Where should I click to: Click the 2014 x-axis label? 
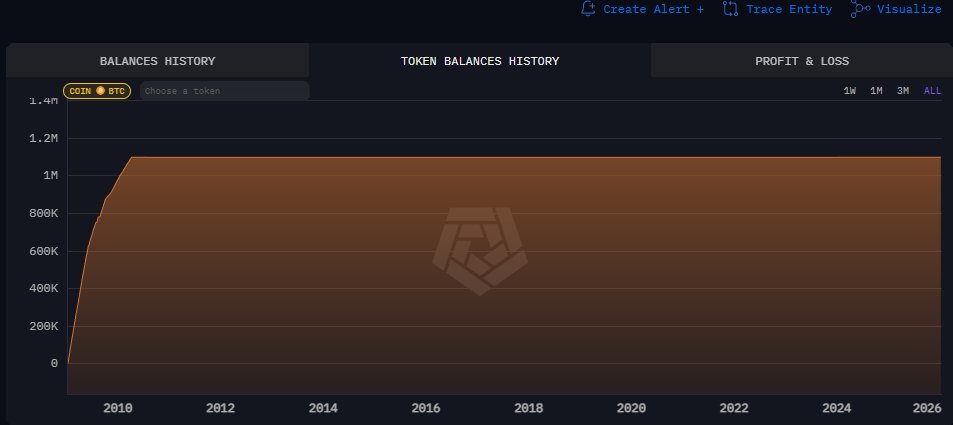click(x=323, y=408)
